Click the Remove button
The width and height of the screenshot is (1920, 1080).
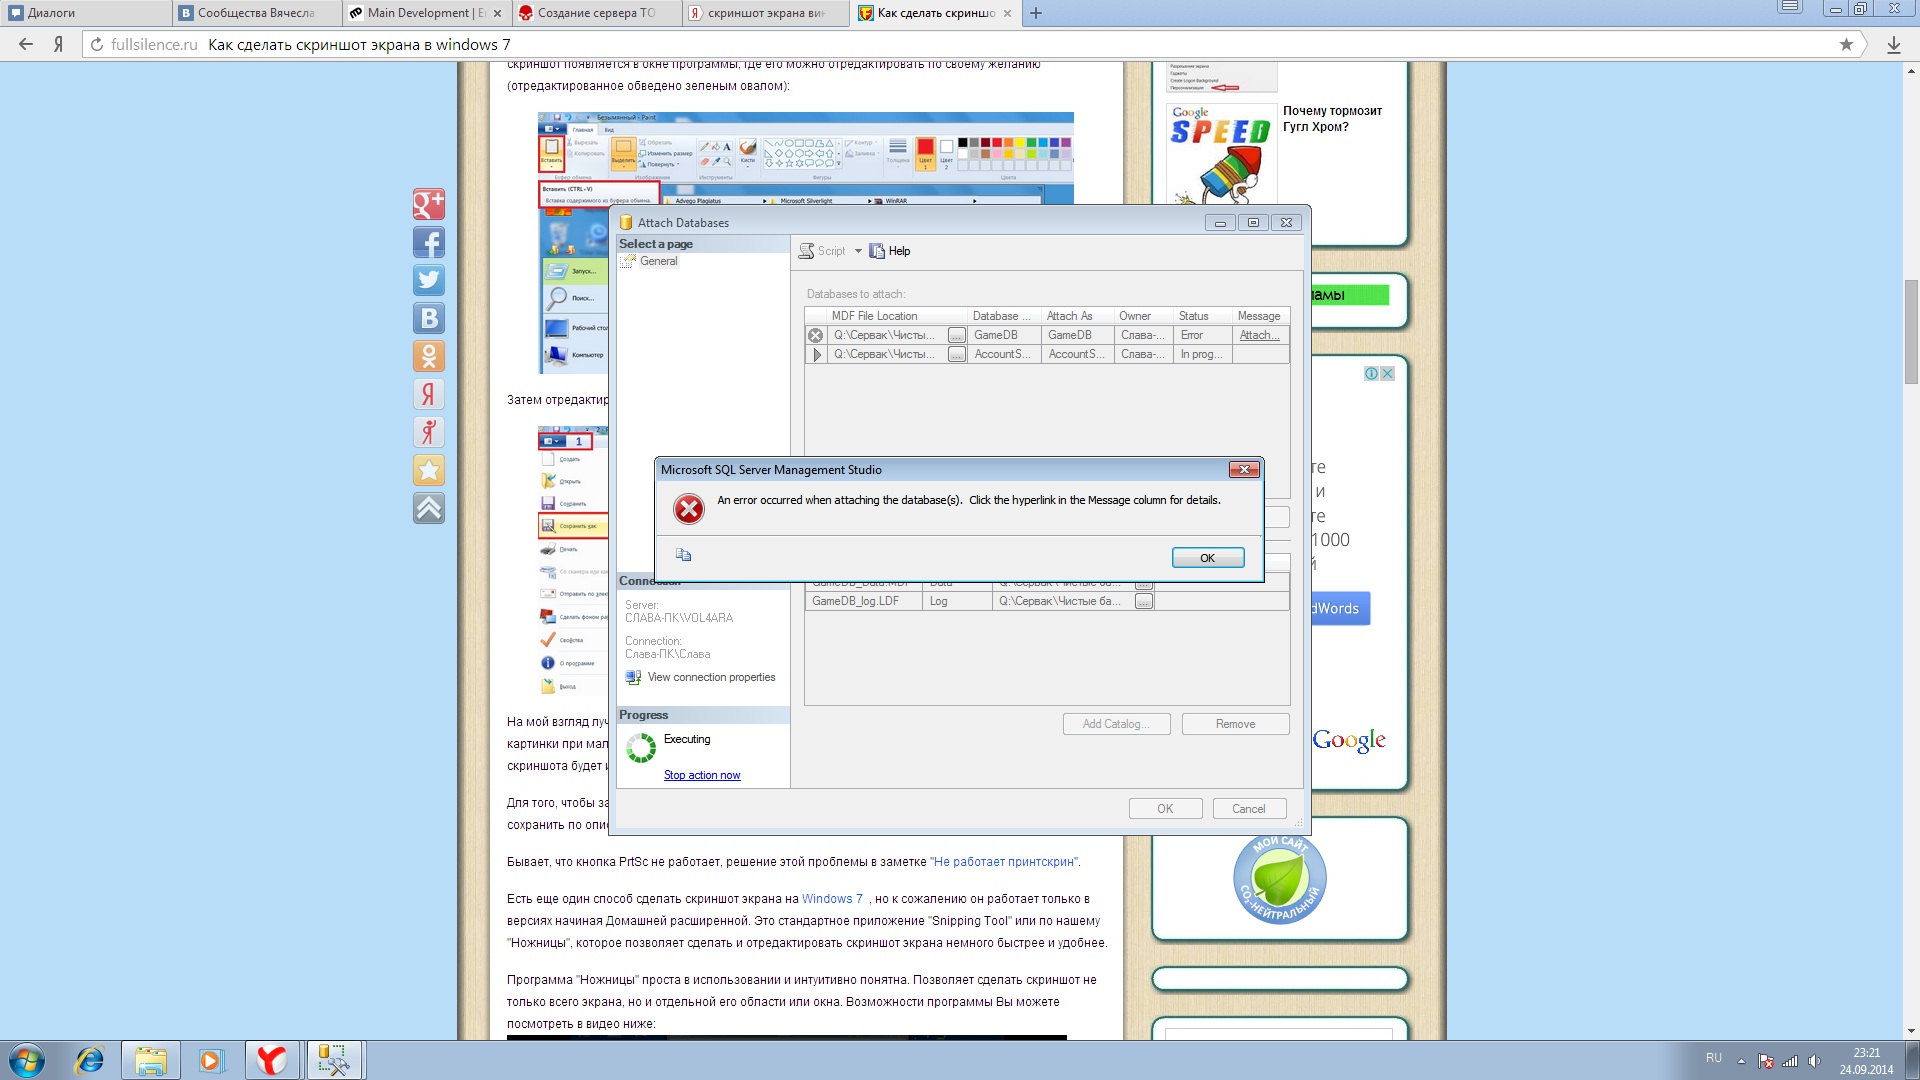coord(1235,724)
